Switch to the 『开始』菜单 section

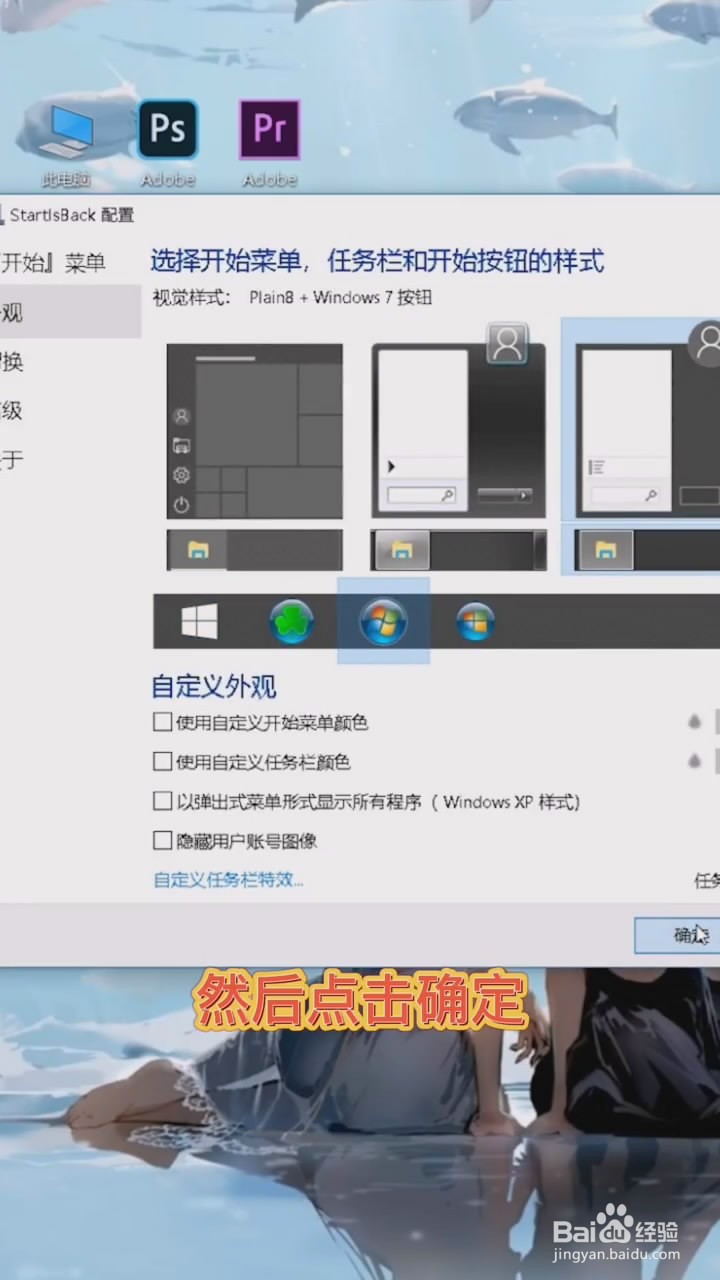pos(52,263)
